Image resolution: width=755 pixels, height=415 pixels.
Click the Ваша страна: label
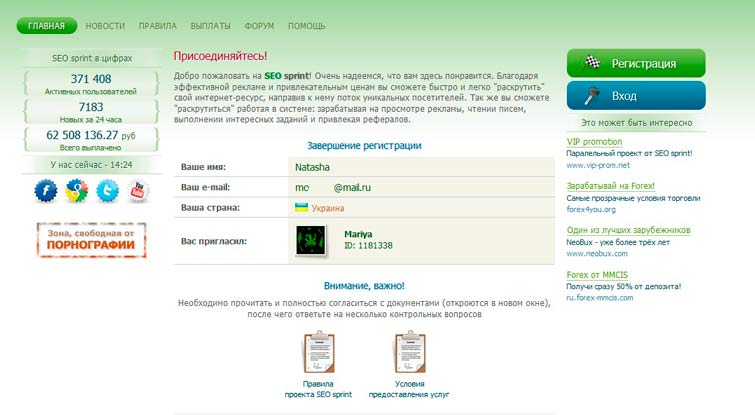coord(210,208)
